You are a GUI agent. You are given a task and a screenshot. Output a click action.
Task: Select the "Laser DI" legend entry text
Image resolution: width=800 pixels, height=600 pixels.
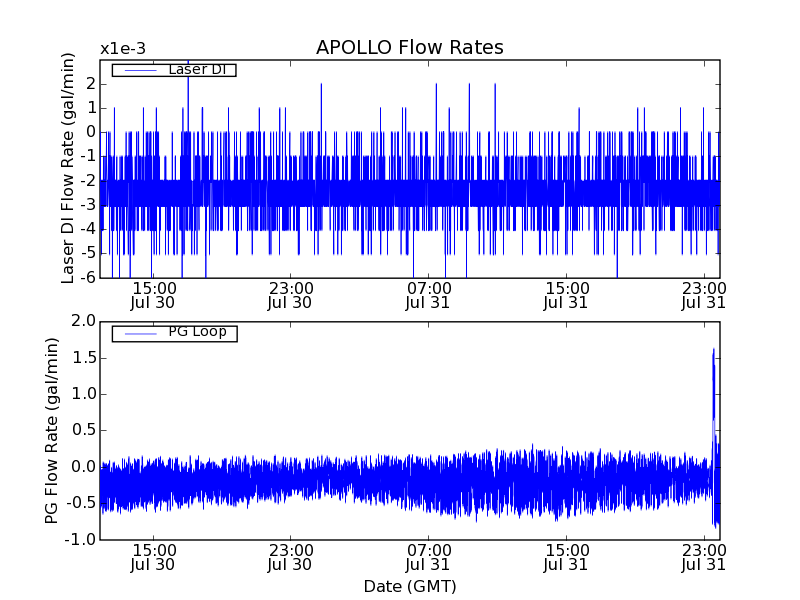197,69
